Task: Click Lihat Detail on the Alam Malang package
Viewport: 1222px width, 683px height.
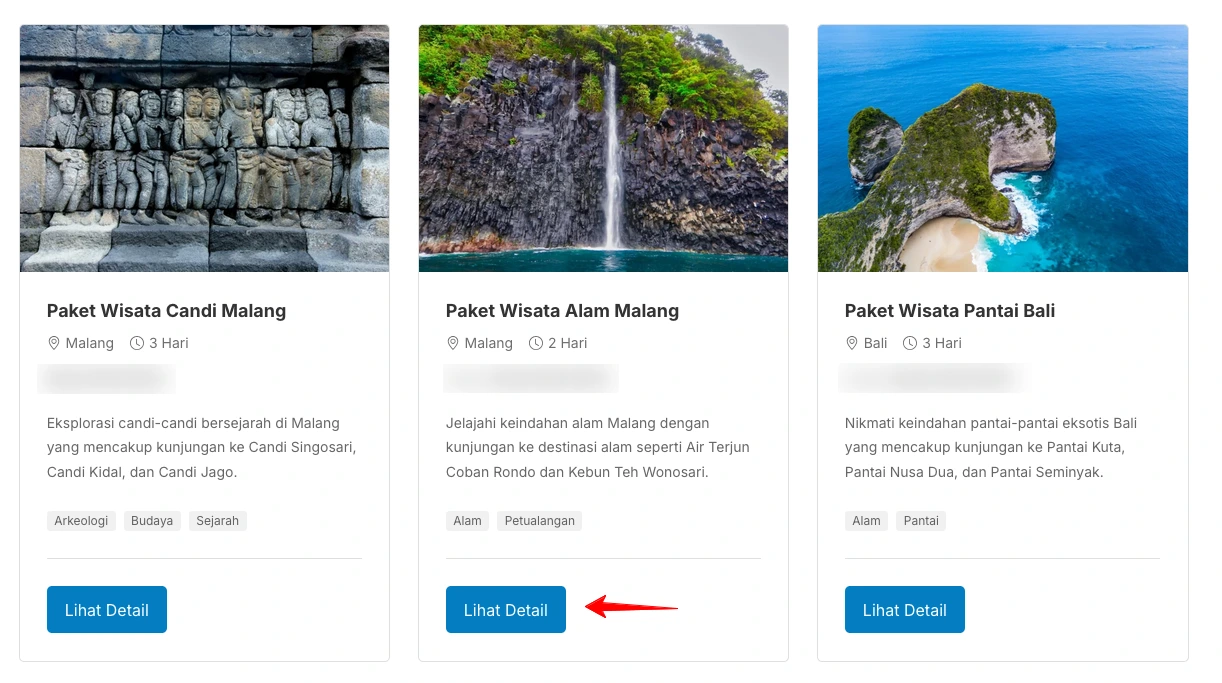Action: 505,609
